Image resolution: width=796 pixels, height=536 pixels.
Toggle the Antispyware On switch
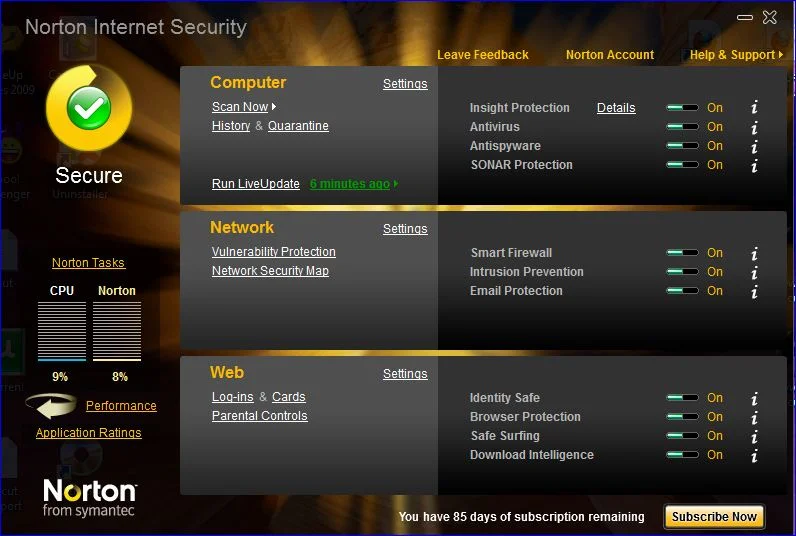tap(683, 146)
